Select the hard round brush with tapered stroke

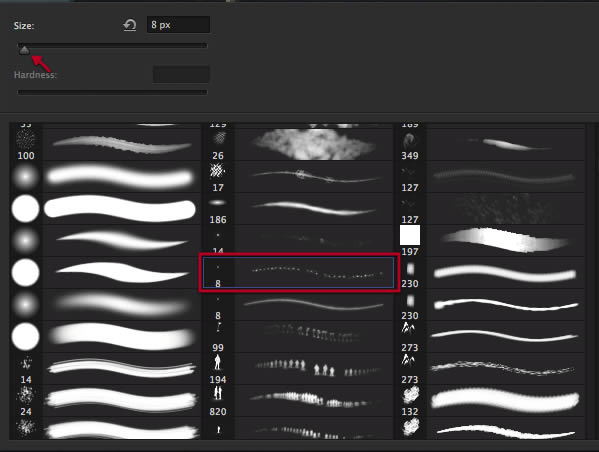[105, 273]
